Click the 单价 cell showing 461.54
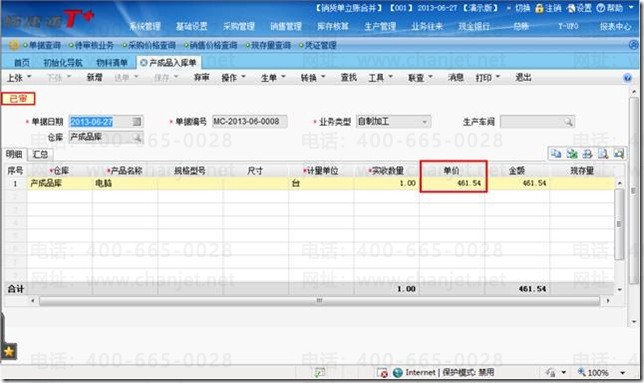The width and height of the screenshot is (644, 383). tap(453, 183)
